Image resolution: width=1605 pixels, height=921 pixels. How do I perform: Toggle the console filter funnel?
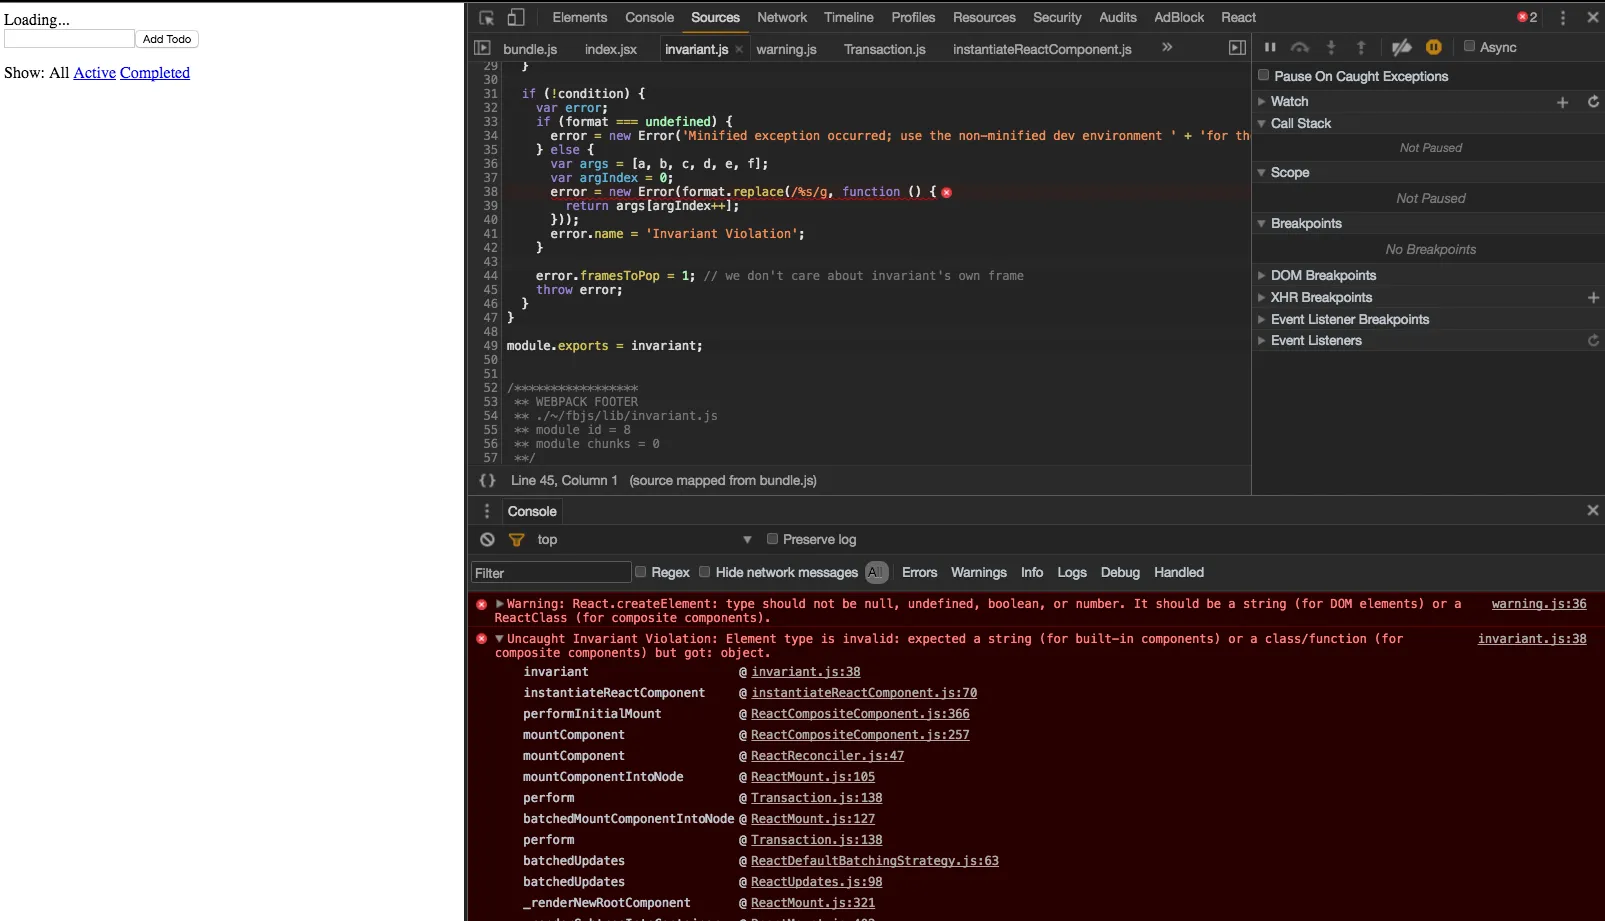[516, 539]
